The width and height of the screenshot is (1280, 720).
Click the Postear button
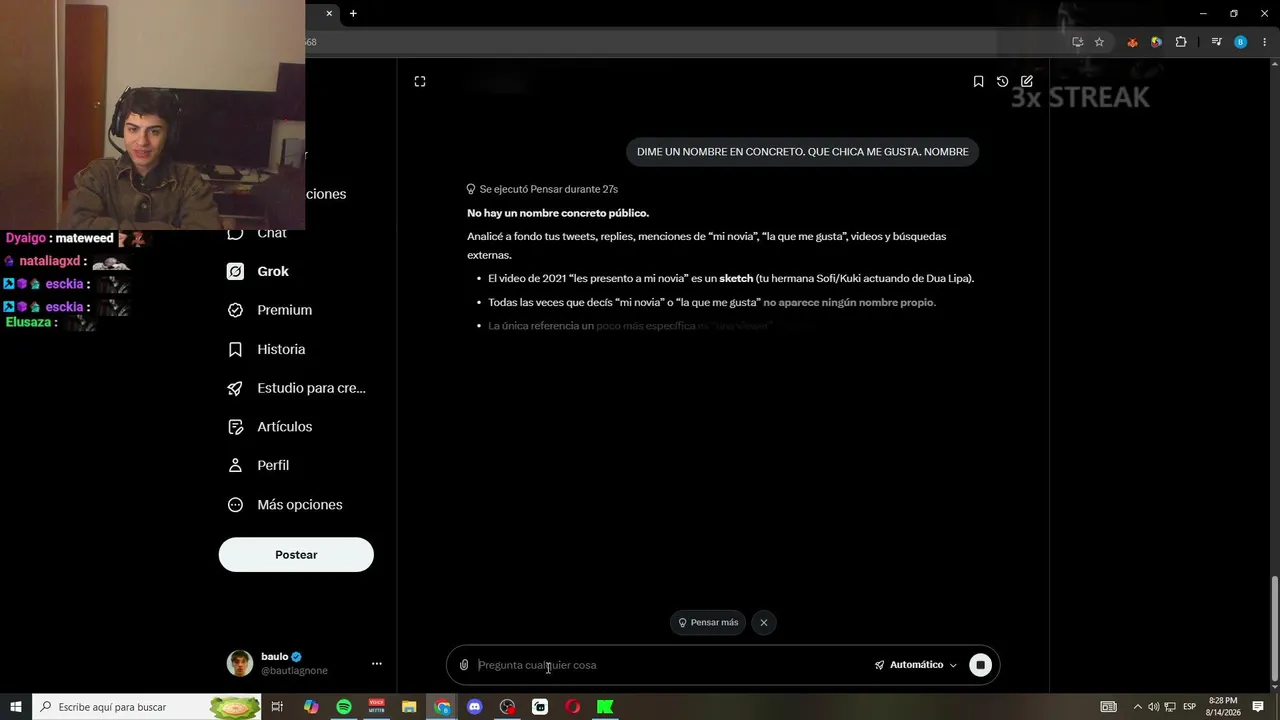pyautogui.click(x=296, y=555)
